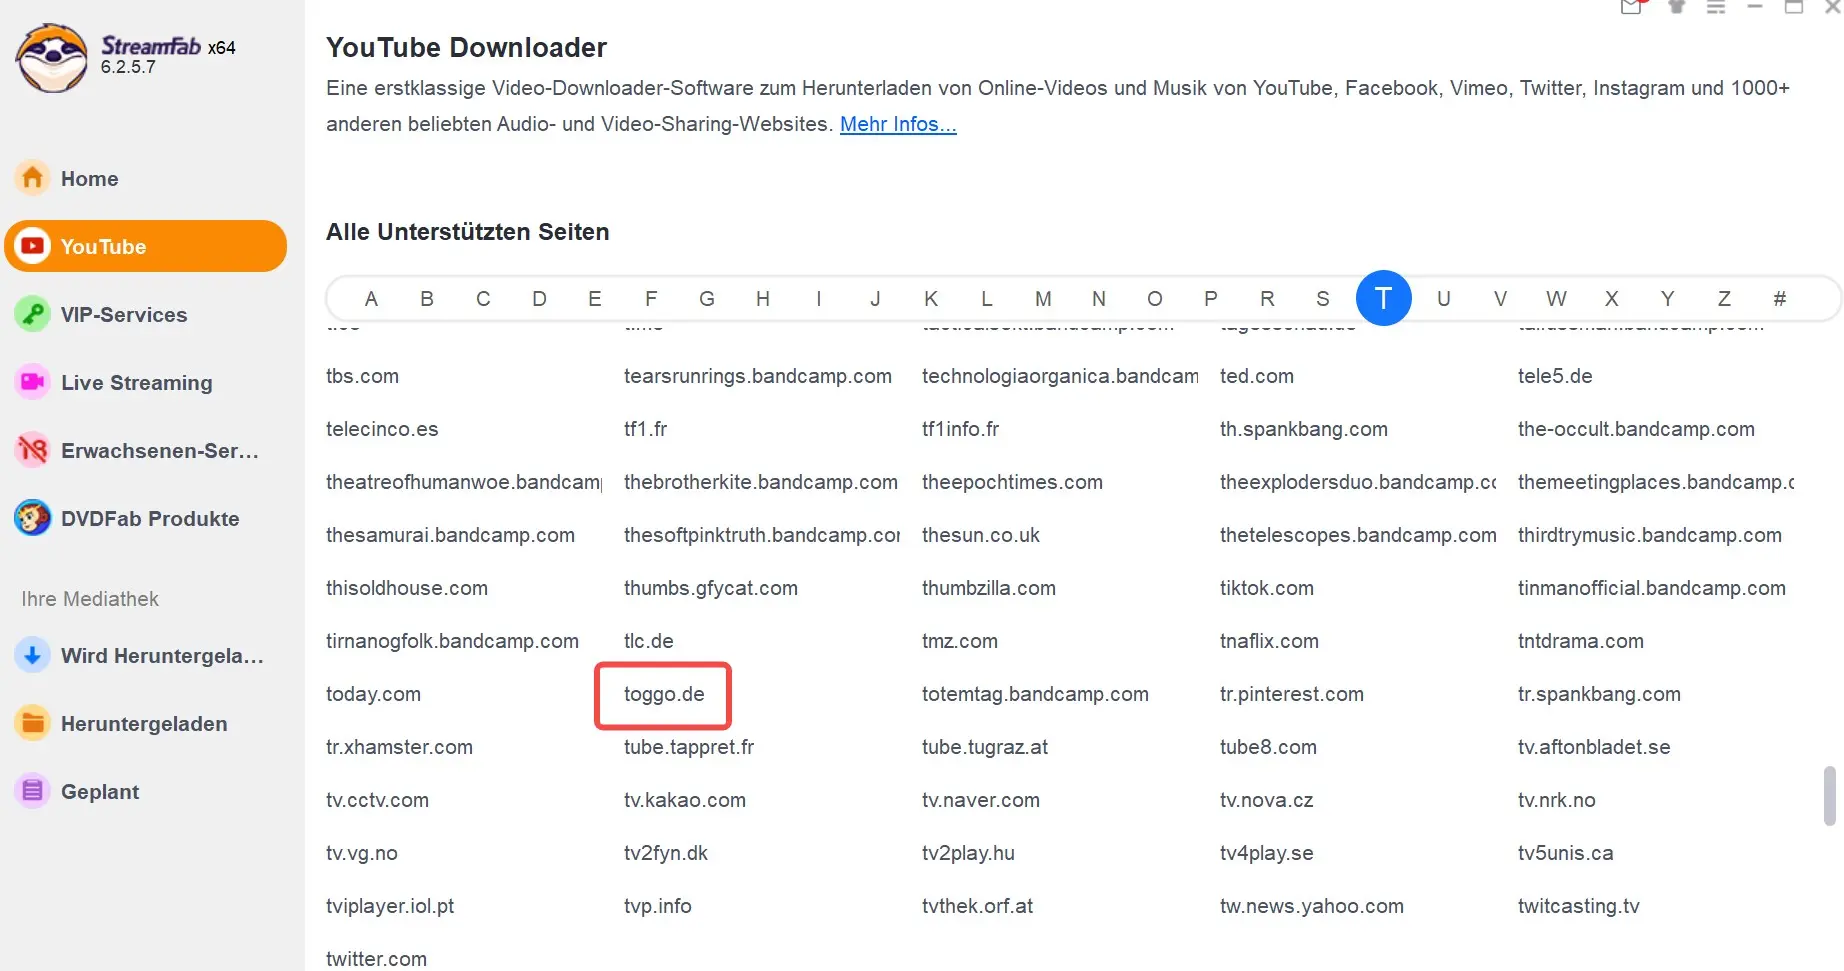The height and width of the screenshot is (971, 1844).
Task: Follow the Mehr Infos... link
Action: pos(898,124)
